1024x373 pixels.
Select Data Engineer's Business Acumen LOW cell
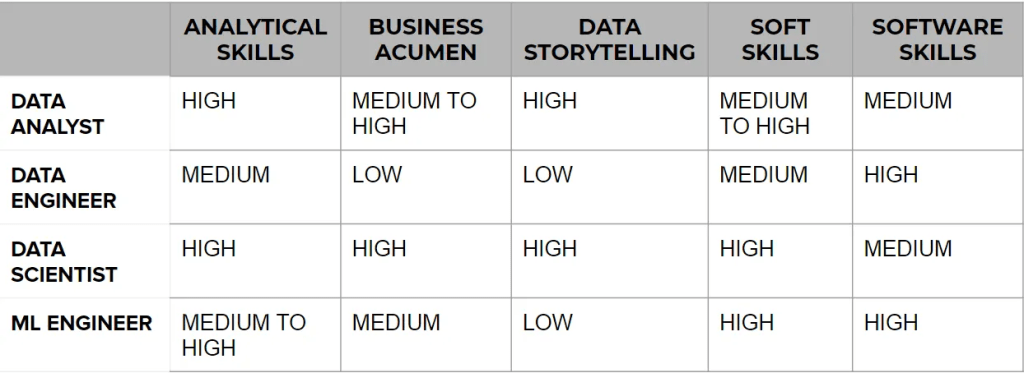(426, 187)
